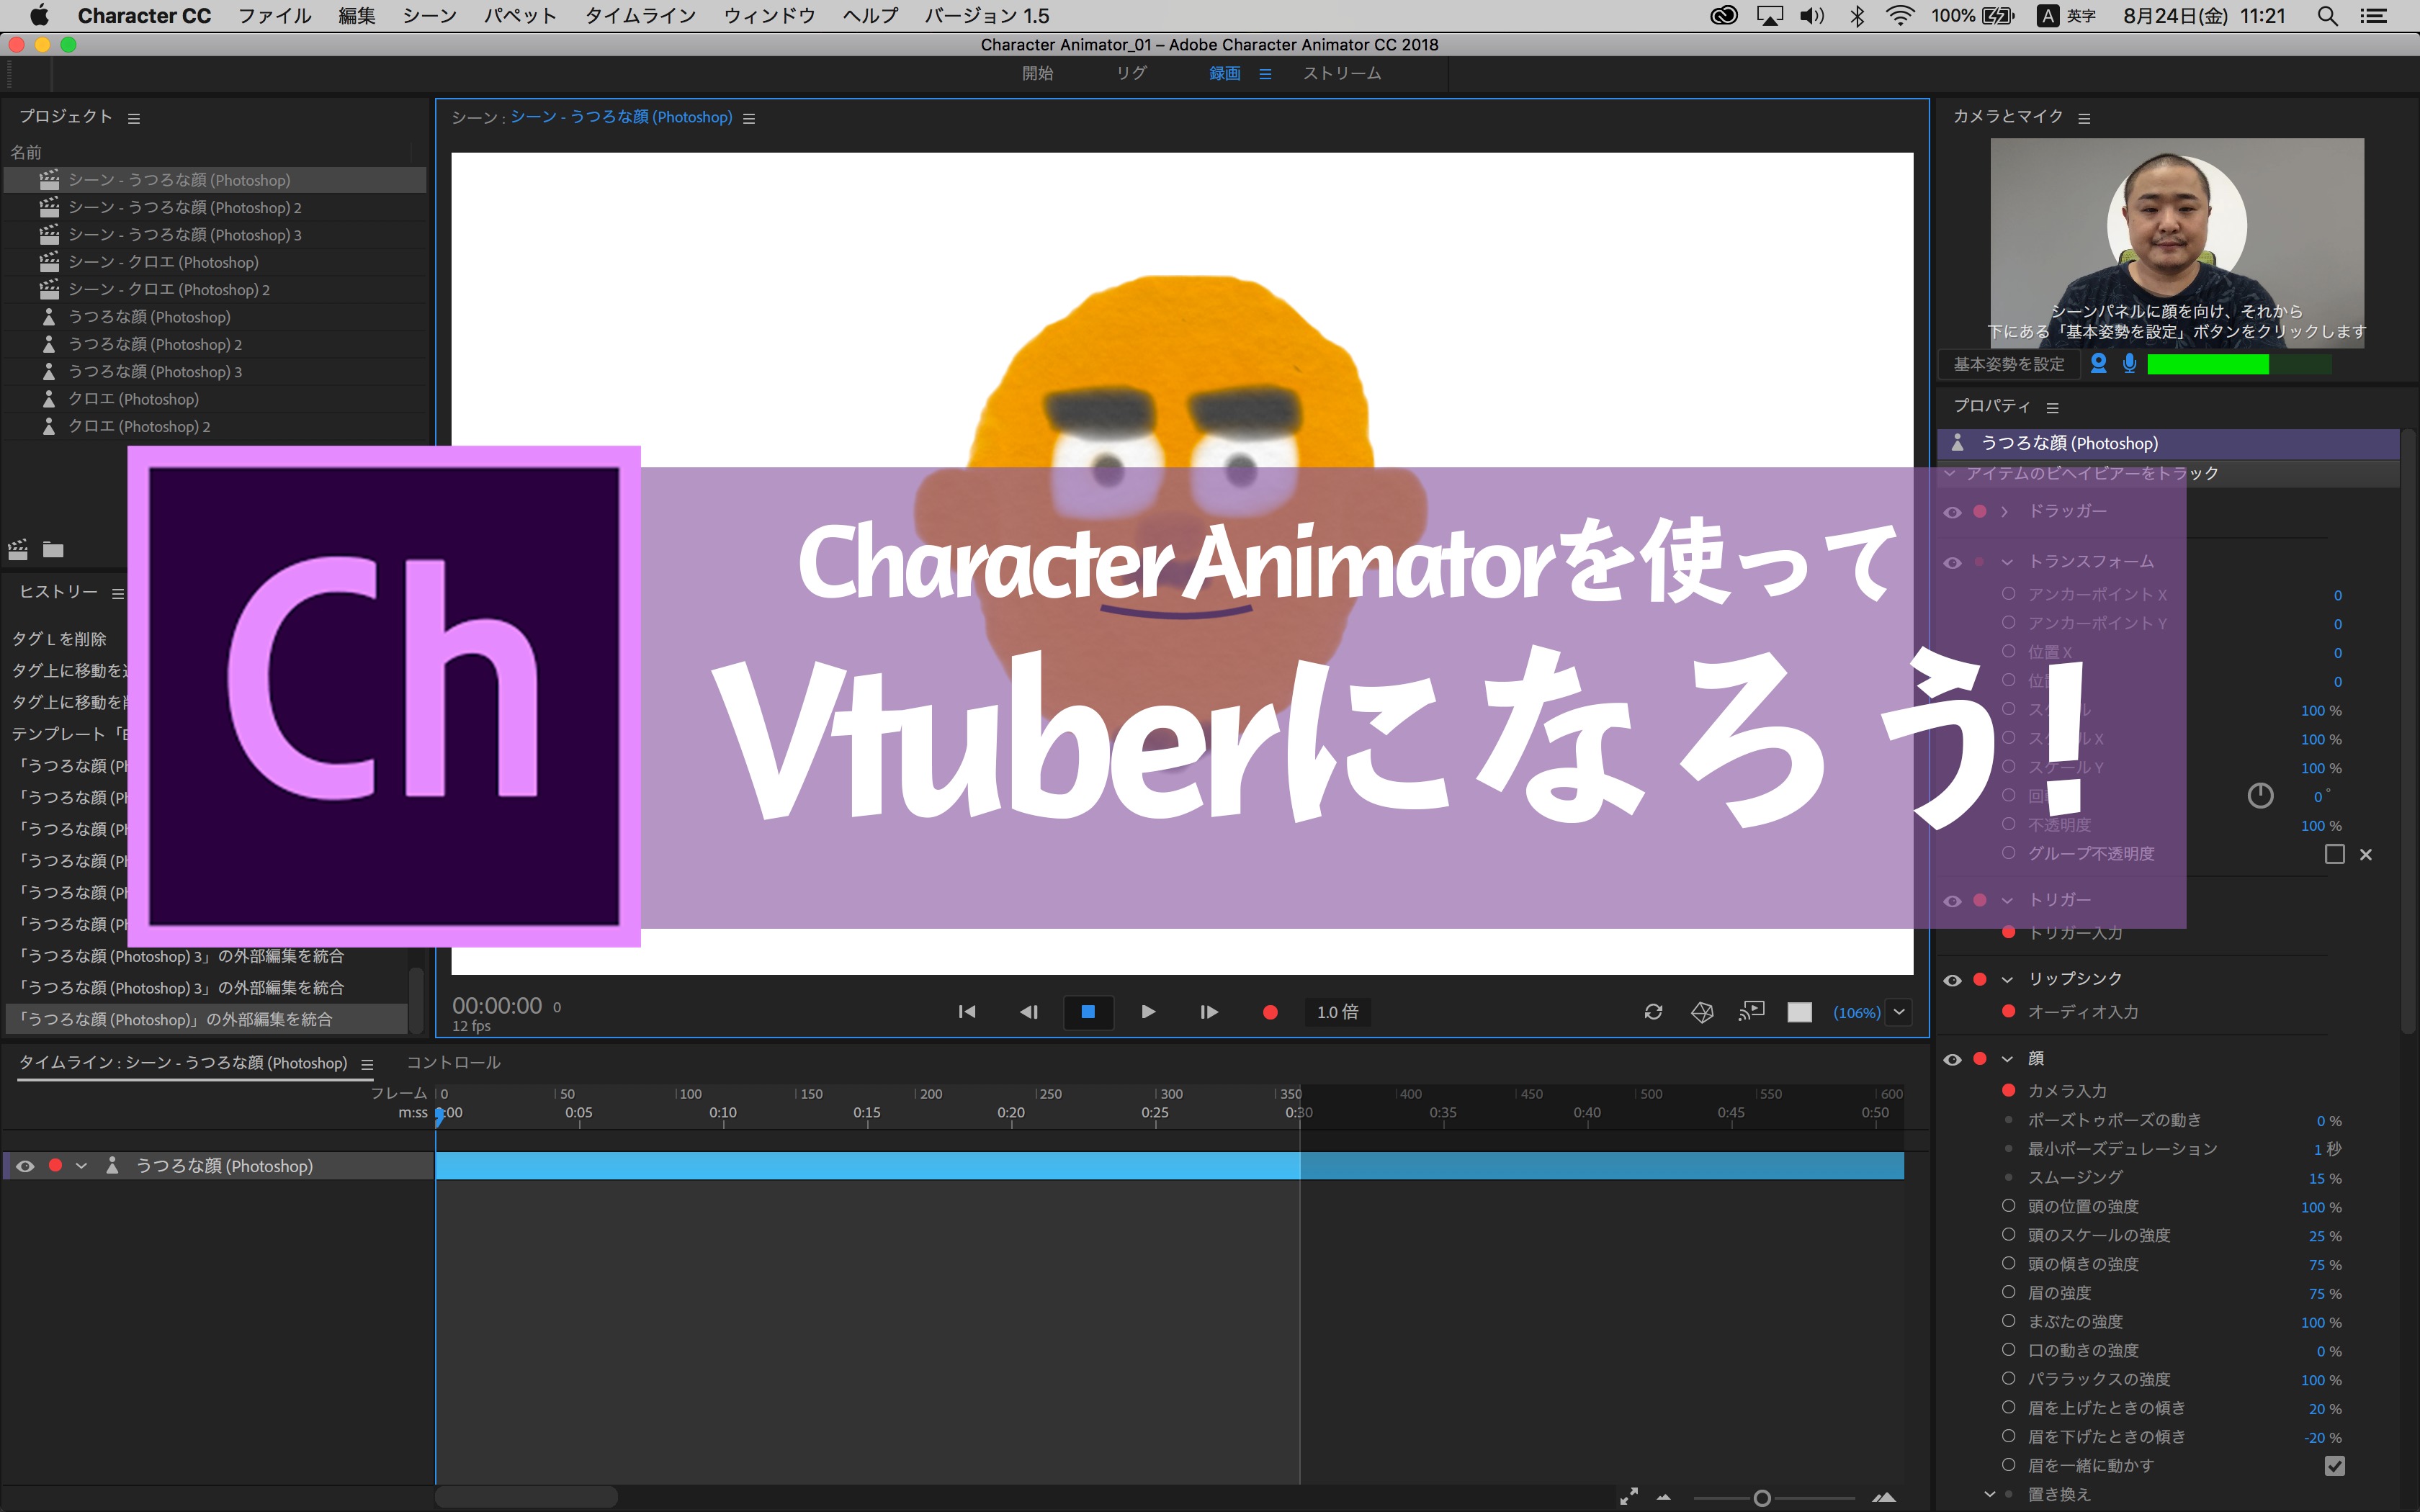Open the パペット menu

point(519,15)
